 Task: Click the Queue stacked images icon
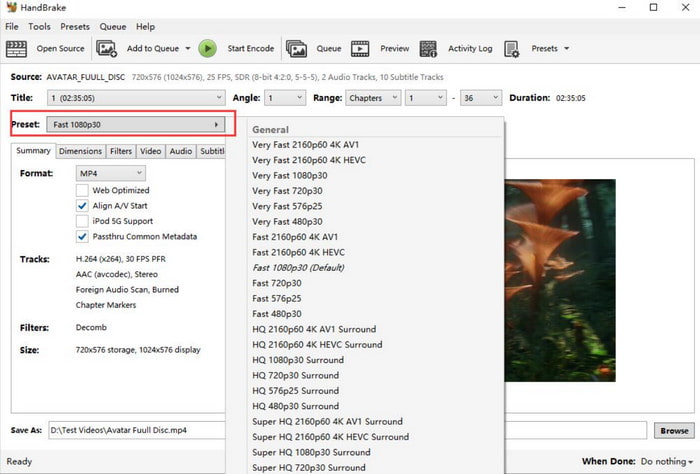(296, 49)
